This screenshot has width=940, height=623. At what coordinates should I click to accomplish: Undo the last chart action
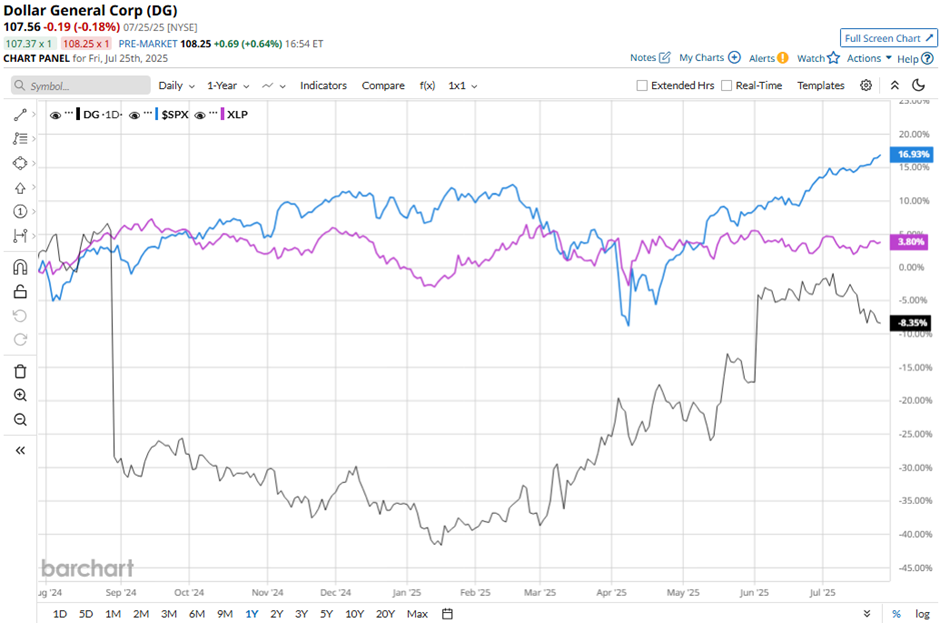coord(20,316)
